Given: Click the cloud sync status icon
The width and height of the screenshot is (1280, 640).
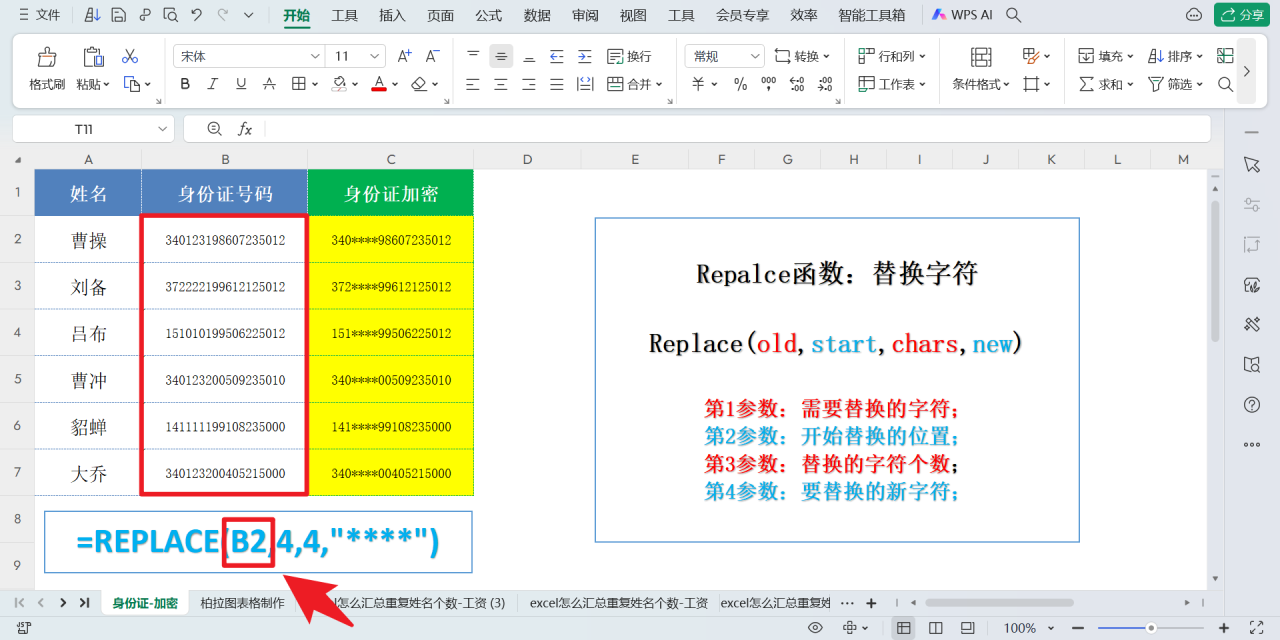Looking at the screenshot, I should (x=1193, y=15).
